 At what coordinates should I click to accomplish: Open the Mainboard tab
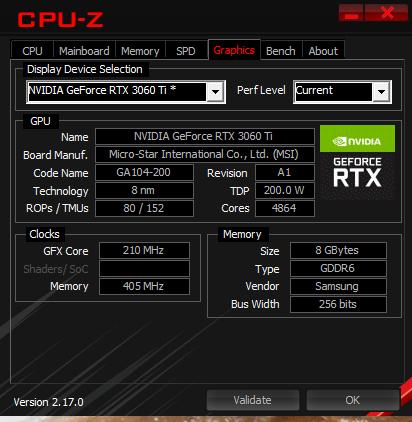pyautogui.click(x=84, y=51)
